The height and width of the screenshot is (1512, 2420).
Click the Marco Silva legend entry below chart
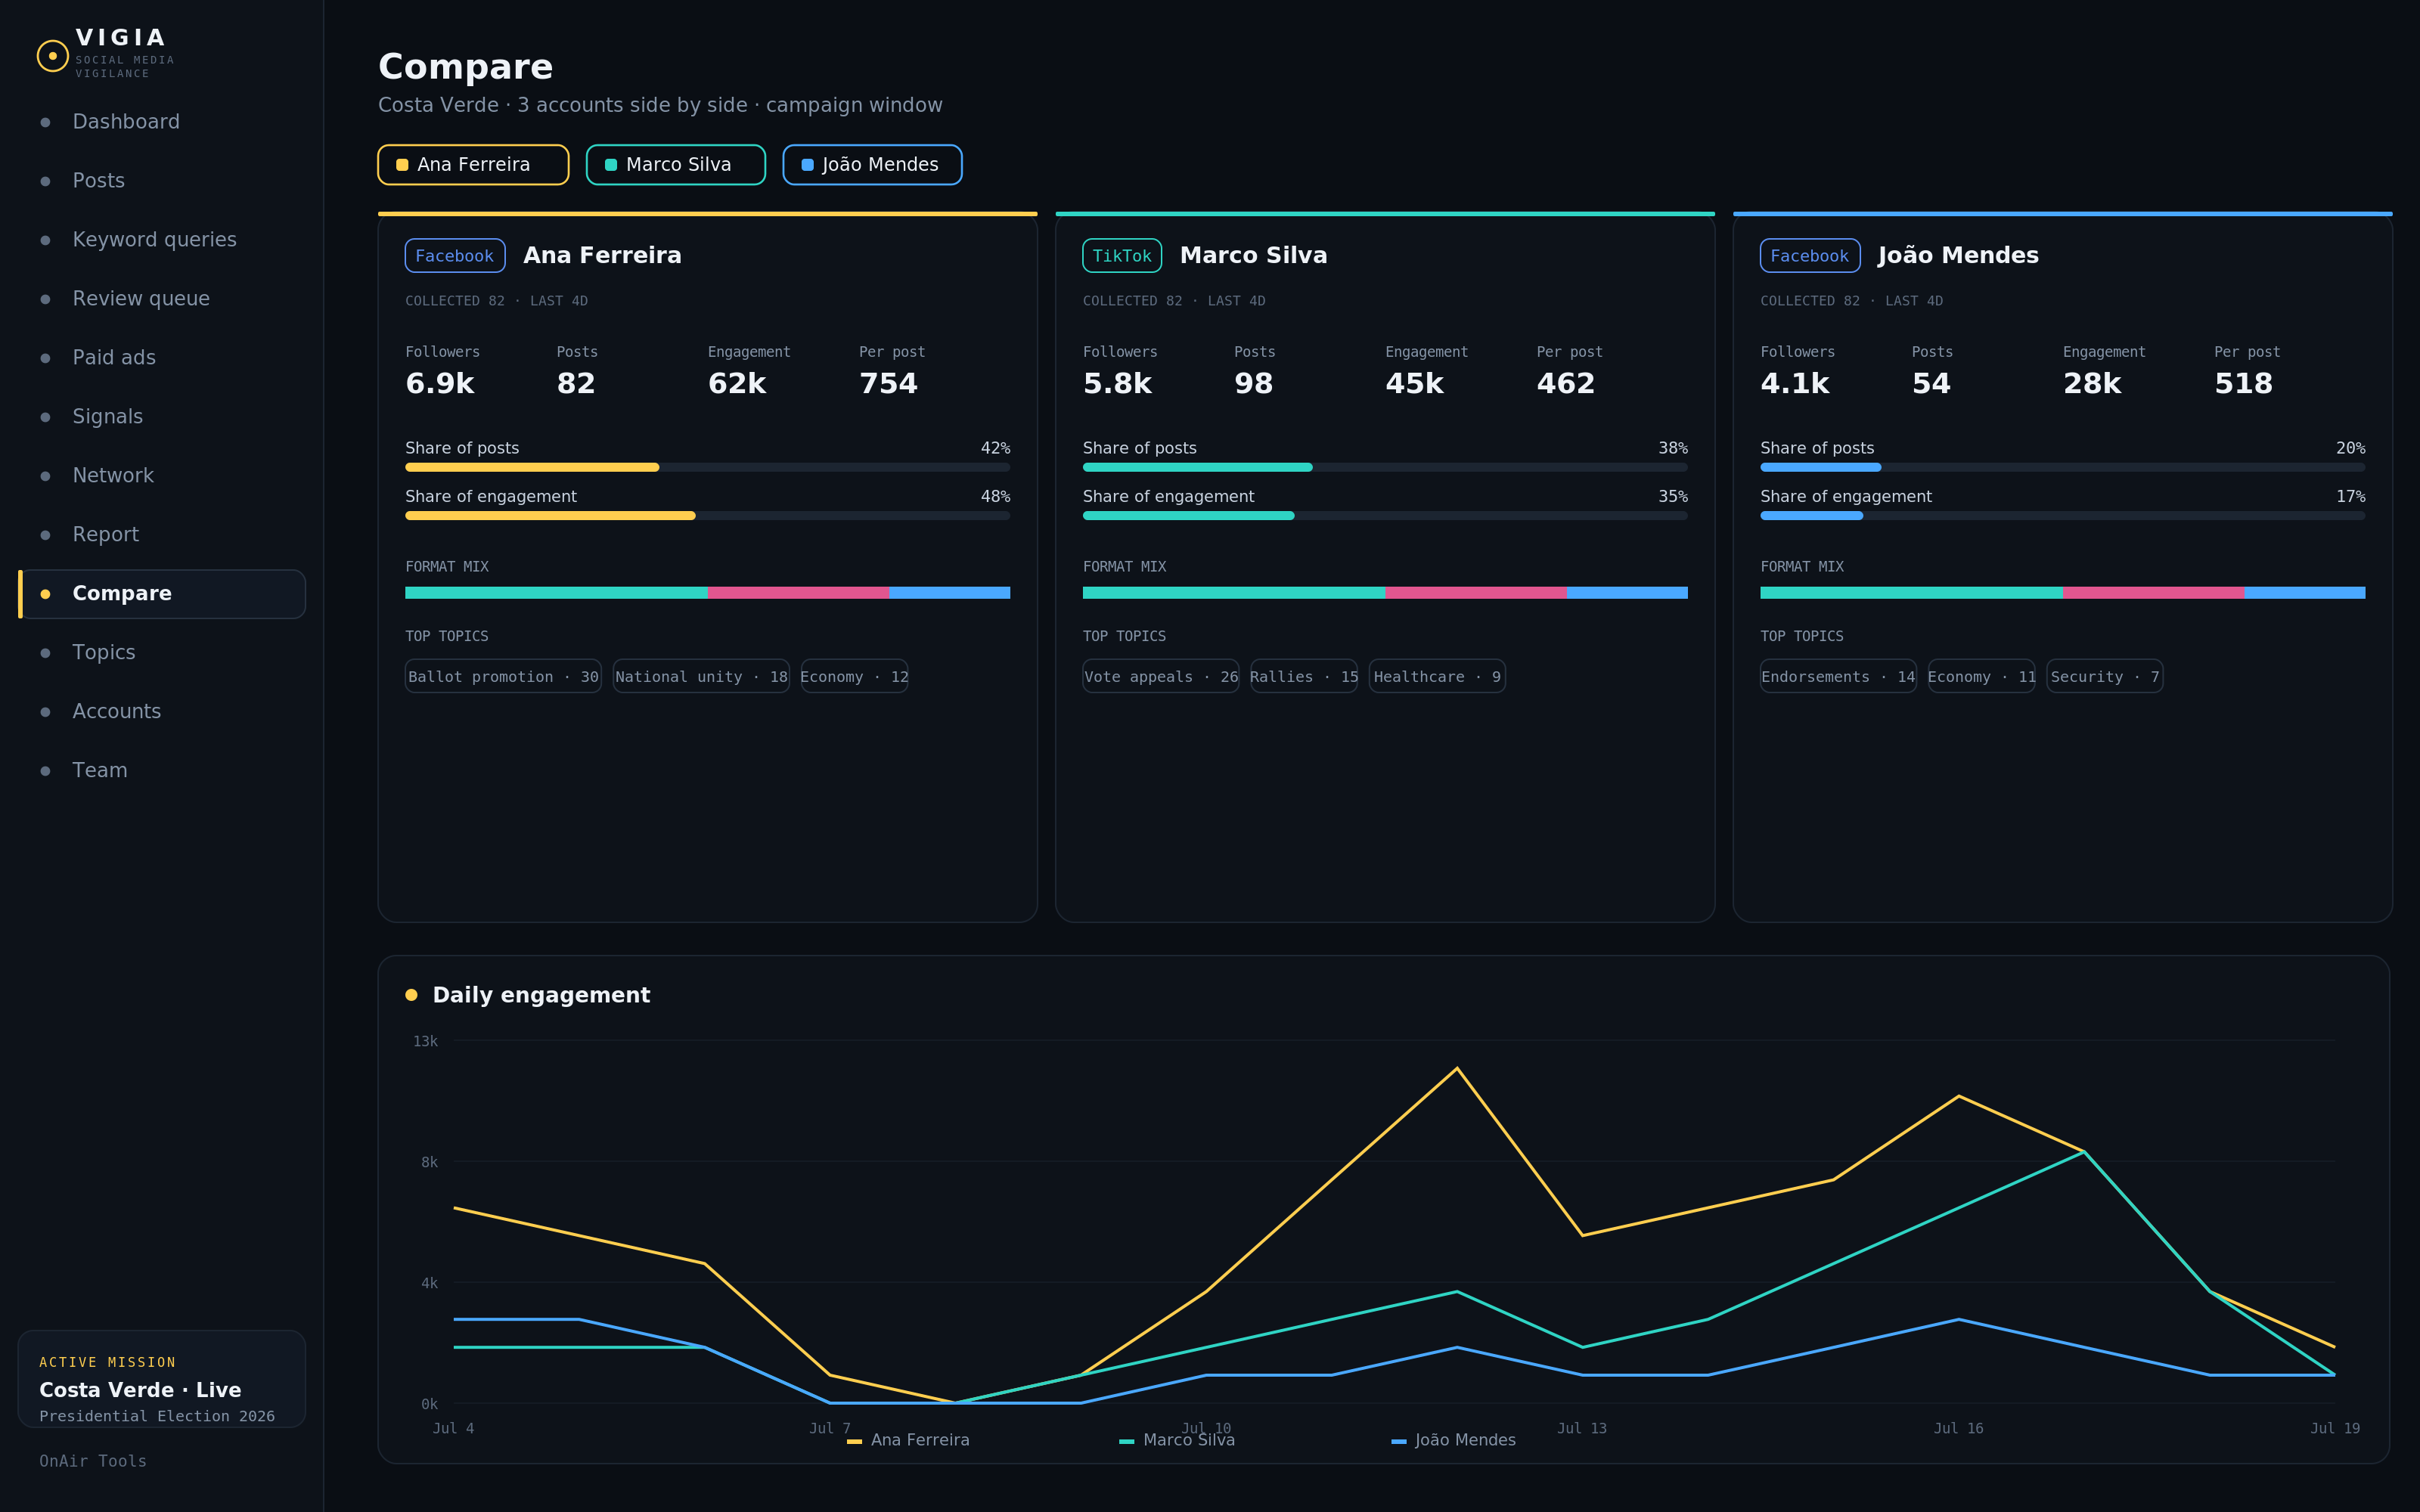[x=1177, y=1440]
